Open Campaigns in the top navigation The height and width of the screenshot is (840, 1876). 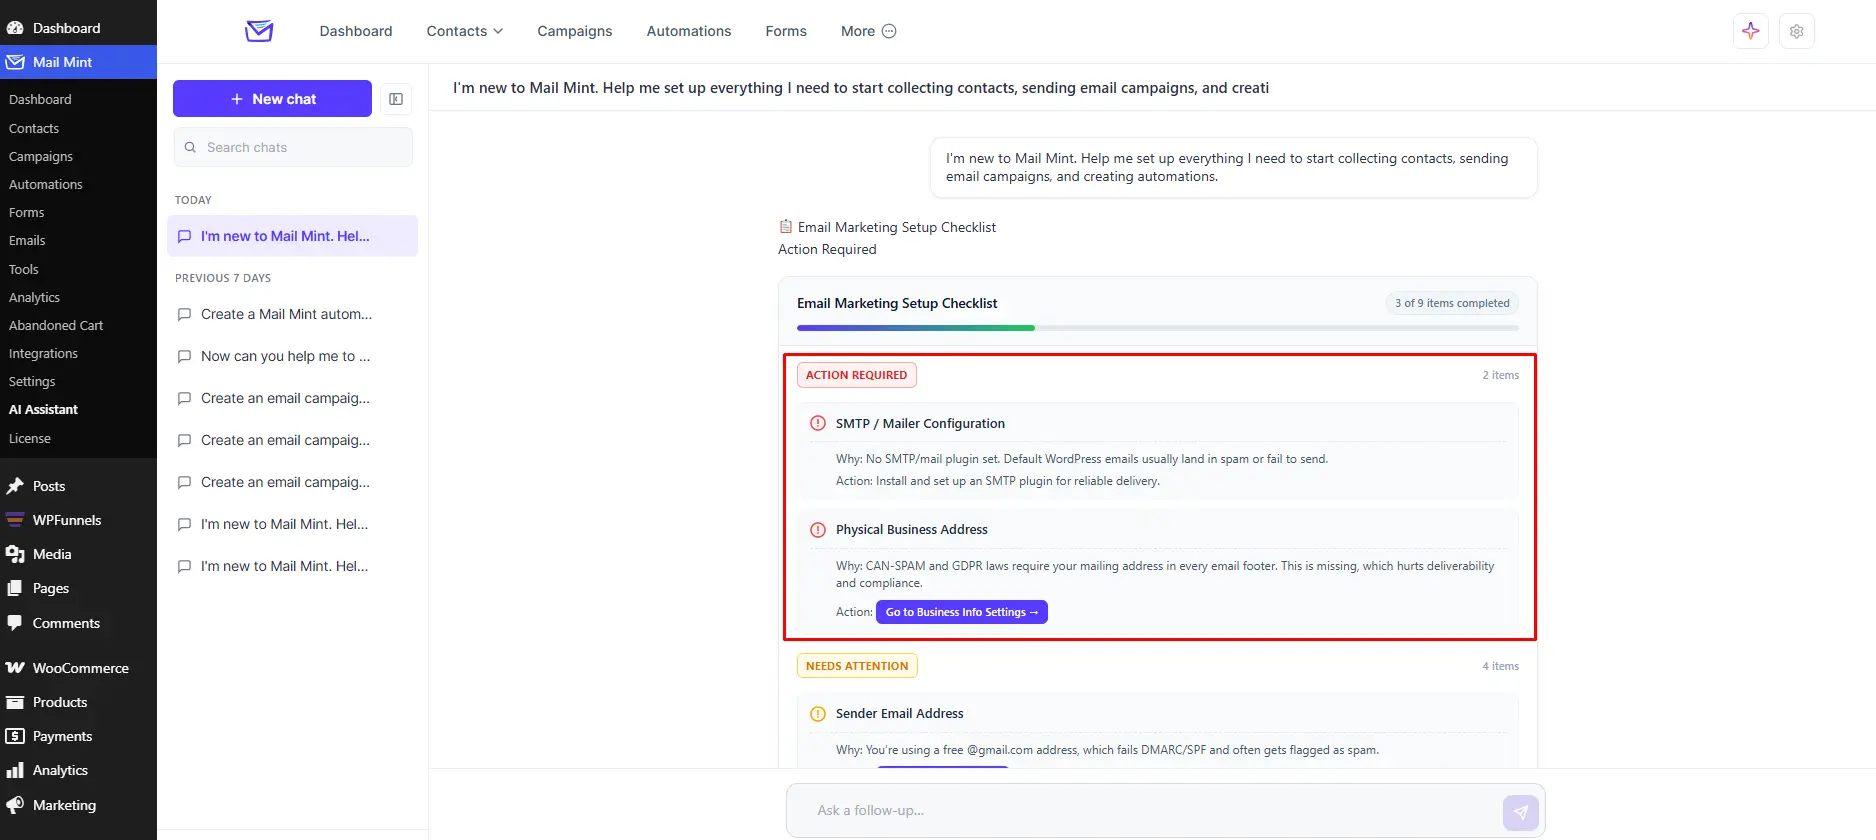pyautogui.click(x=575, y=31)
